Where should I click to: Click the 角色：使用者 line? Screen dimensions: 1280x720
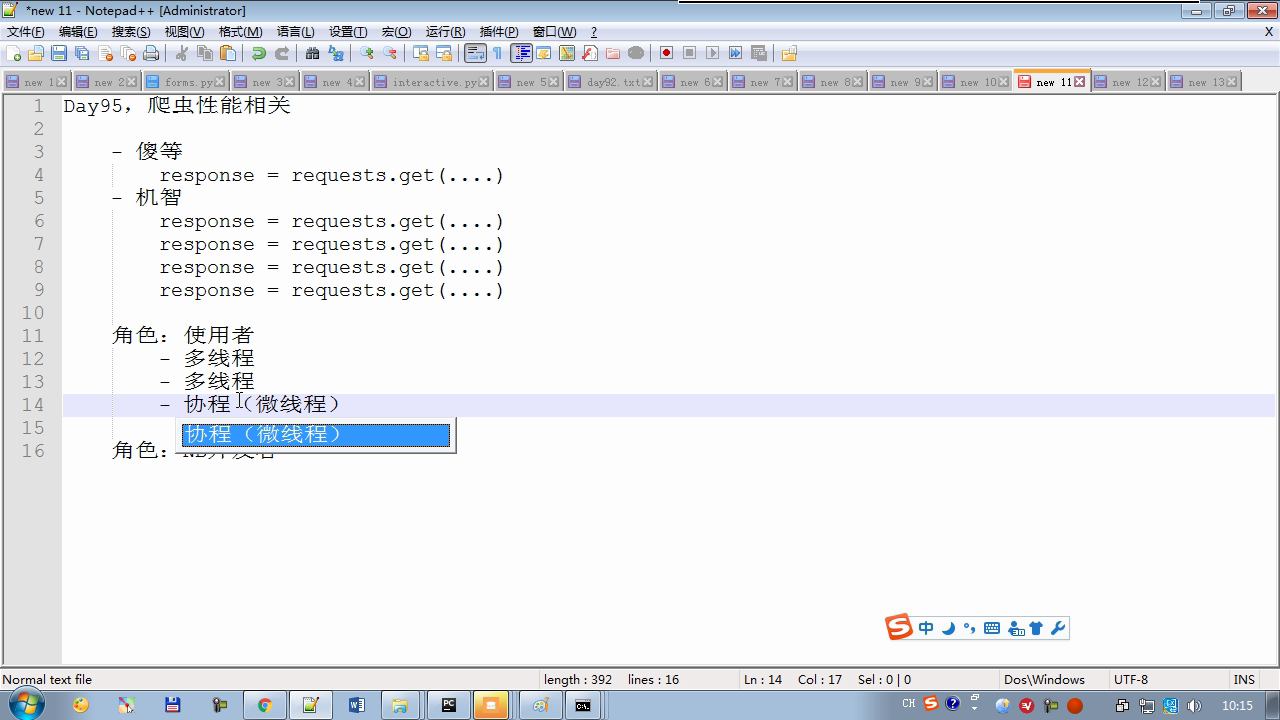(x=183, y=336)
